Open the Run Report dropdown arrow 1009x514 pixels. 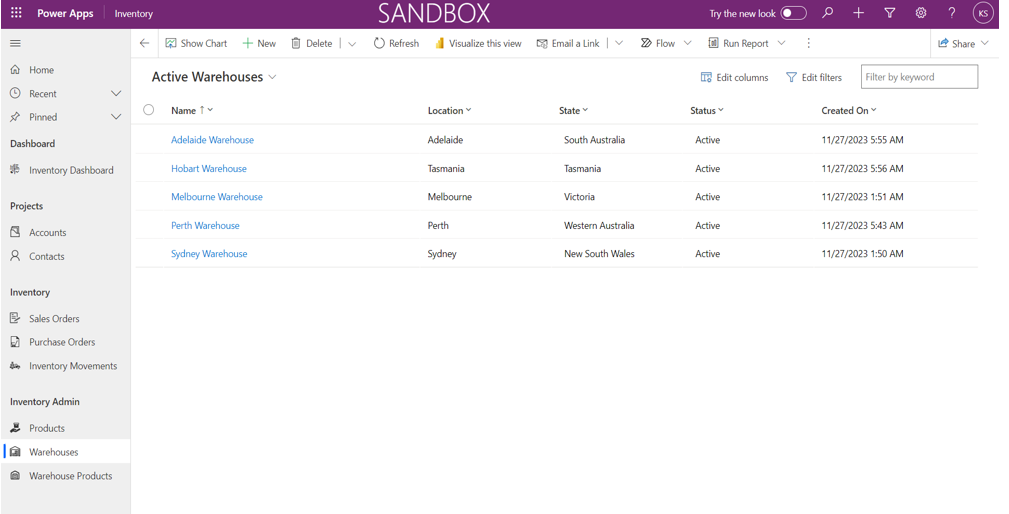coord(782,43)
